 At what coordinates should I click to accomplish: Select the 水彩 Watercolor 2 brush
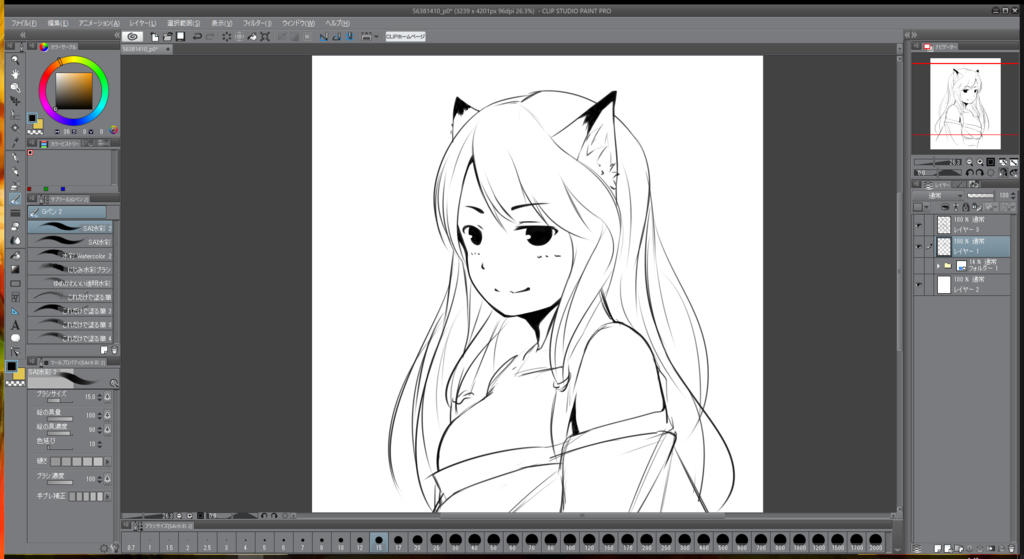[x=70, y=255]
